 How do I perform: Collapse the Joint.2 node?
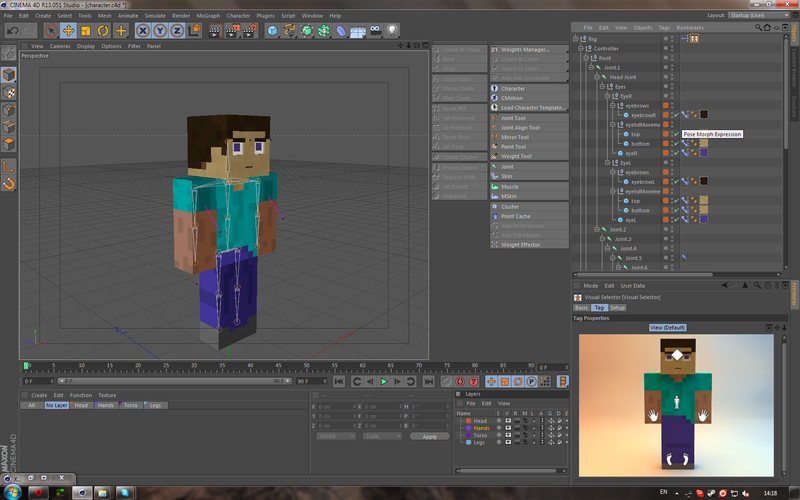tap(596, 229)
